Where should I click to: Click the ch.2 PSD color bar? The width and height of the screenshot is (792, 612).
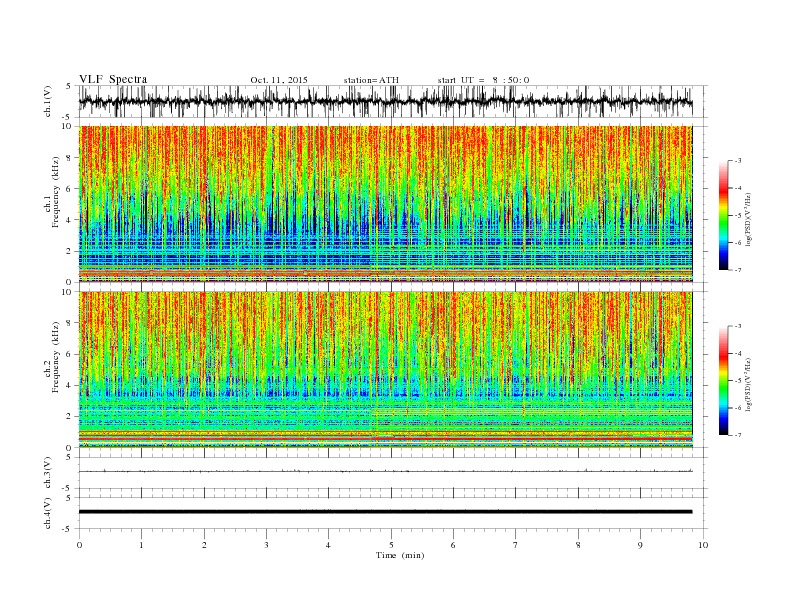[x=724, y=380]
